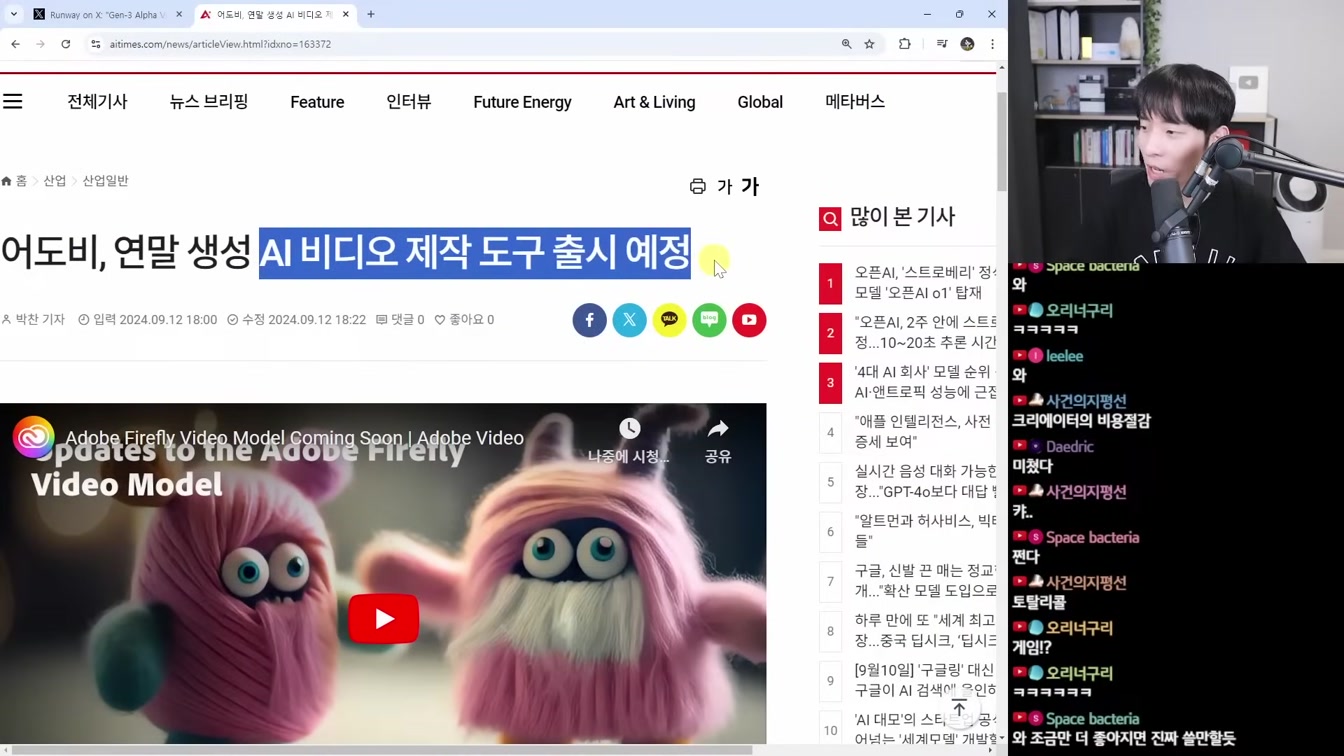
Task: Click the 산업 breadcrumb link
Action: coord(54,181)
